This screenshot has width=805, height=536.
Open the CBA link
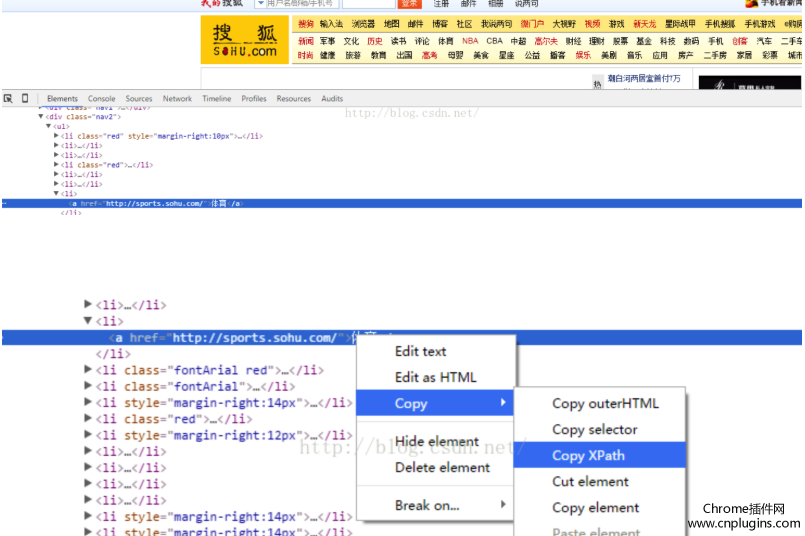pyautogui.click(x=494, y=41)
